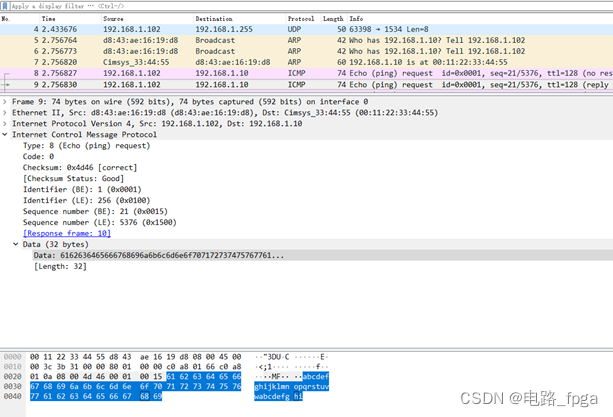
Task: Click Source 192.168.1.102 in packet 4
Action: point(132,29)
